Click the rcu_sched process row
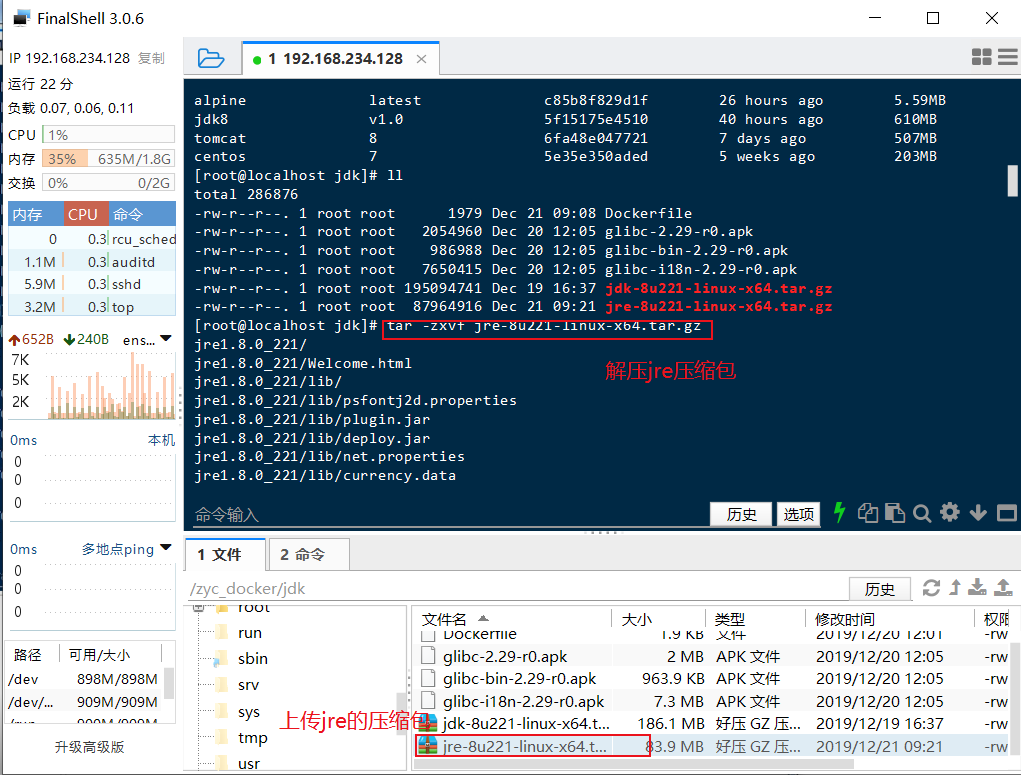 coord(92,239)
